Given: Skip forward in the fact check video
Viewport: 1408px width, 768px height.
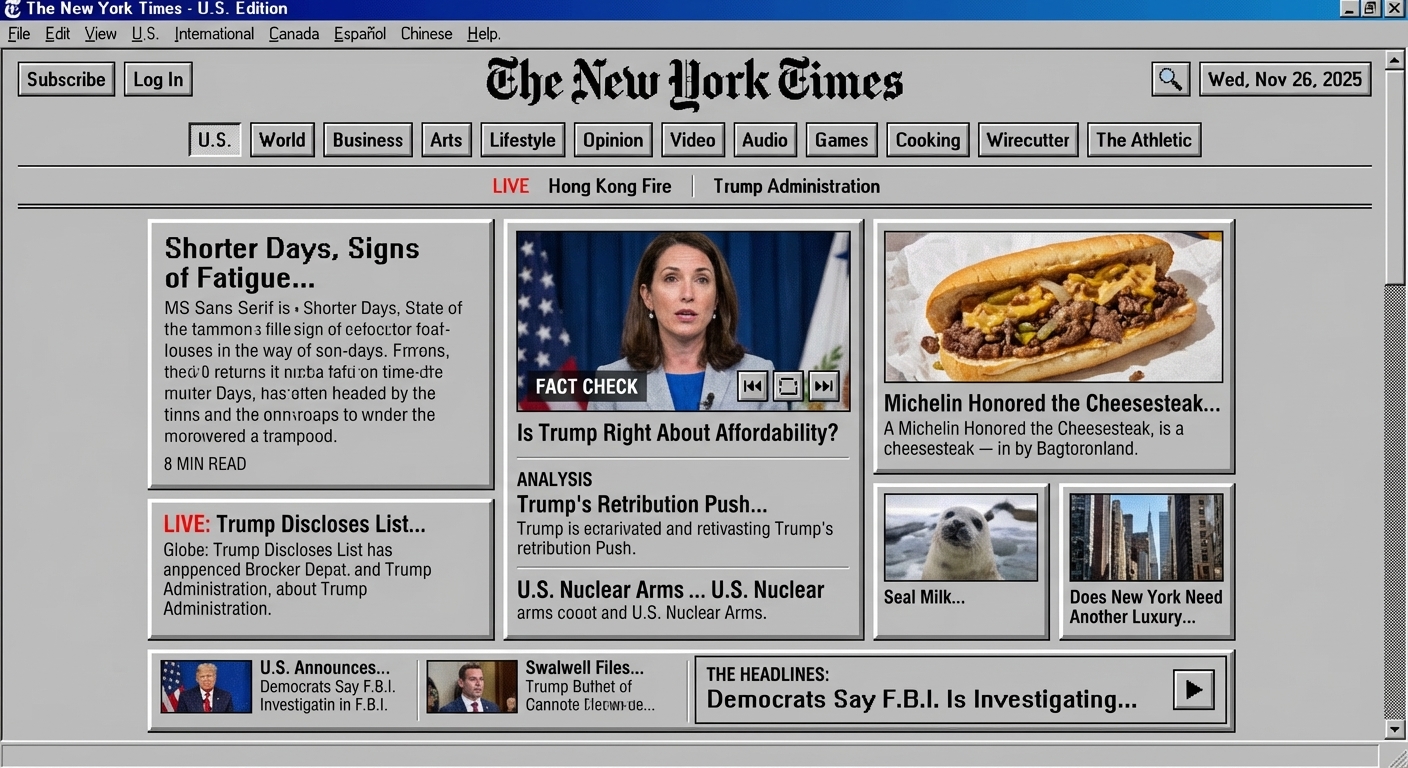Looking at the screenshot, I should (822, 385).
